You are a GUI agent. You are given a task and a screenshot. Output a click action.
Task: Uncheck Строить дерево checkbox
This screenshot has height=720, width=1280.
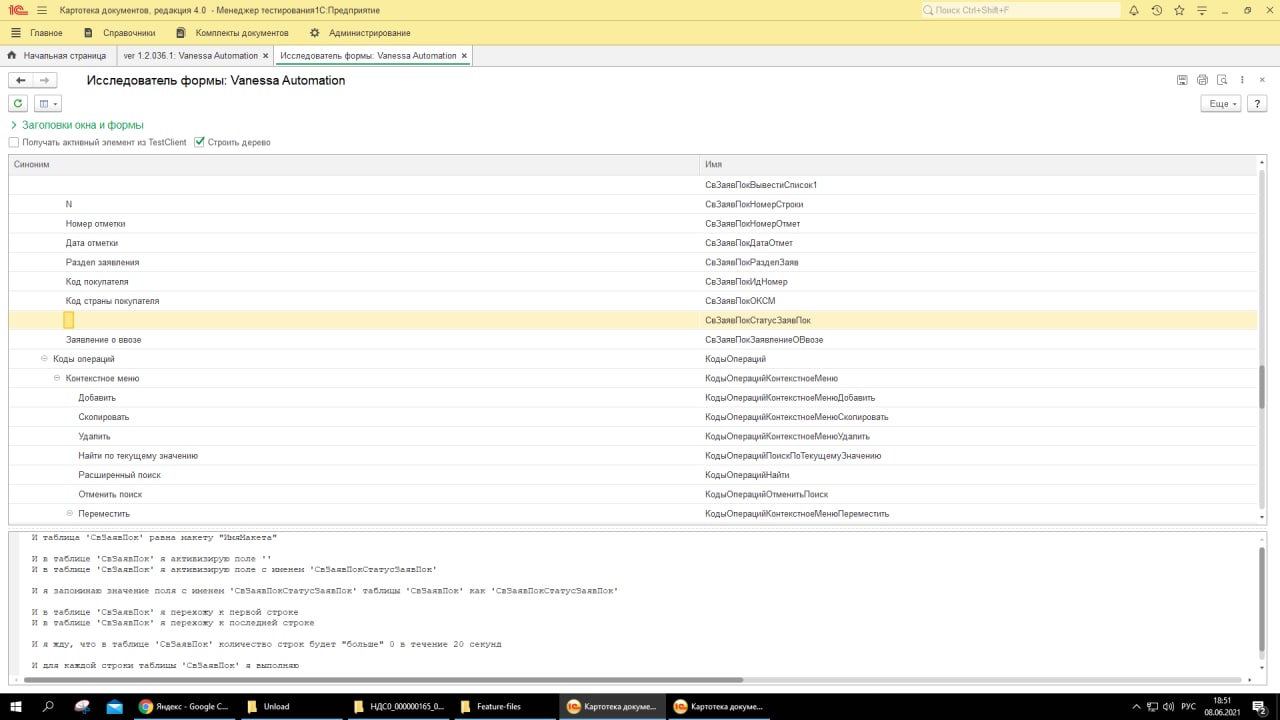pyautogui.click(x=200, y=142)
